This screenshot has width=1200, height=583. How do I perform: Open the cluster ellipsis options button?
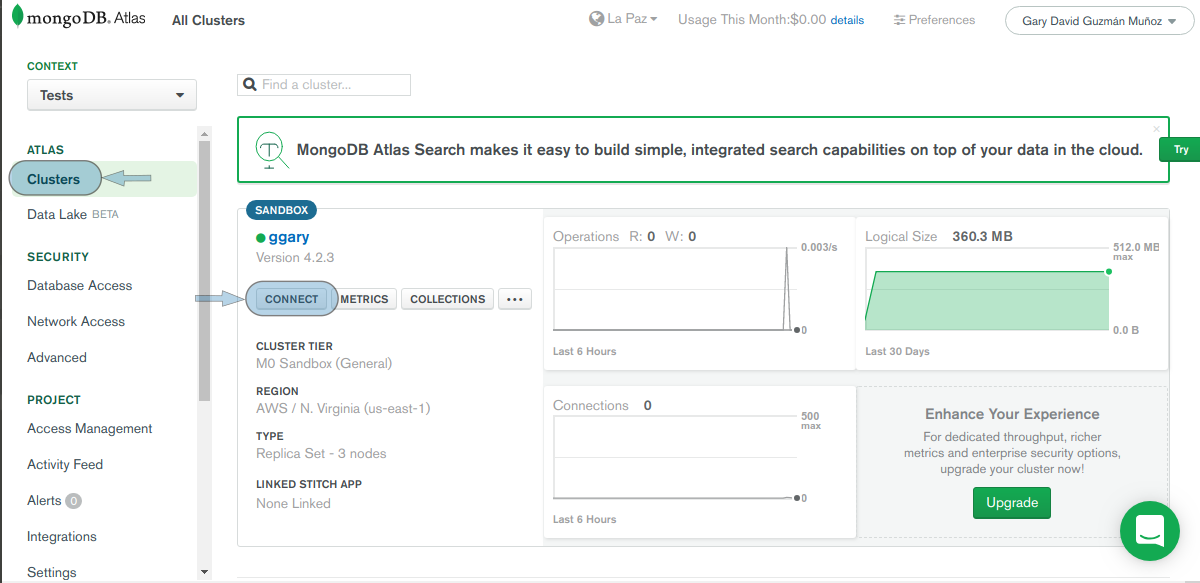(x=514, y=299)
